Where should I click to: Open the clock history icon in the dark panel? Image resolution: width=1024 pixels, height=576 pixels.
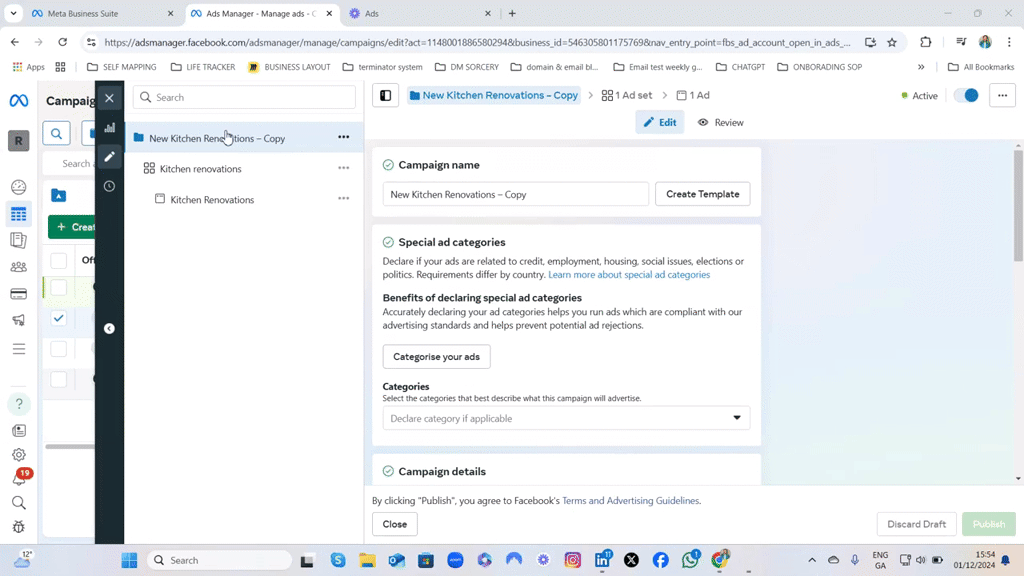click(109, 184)
